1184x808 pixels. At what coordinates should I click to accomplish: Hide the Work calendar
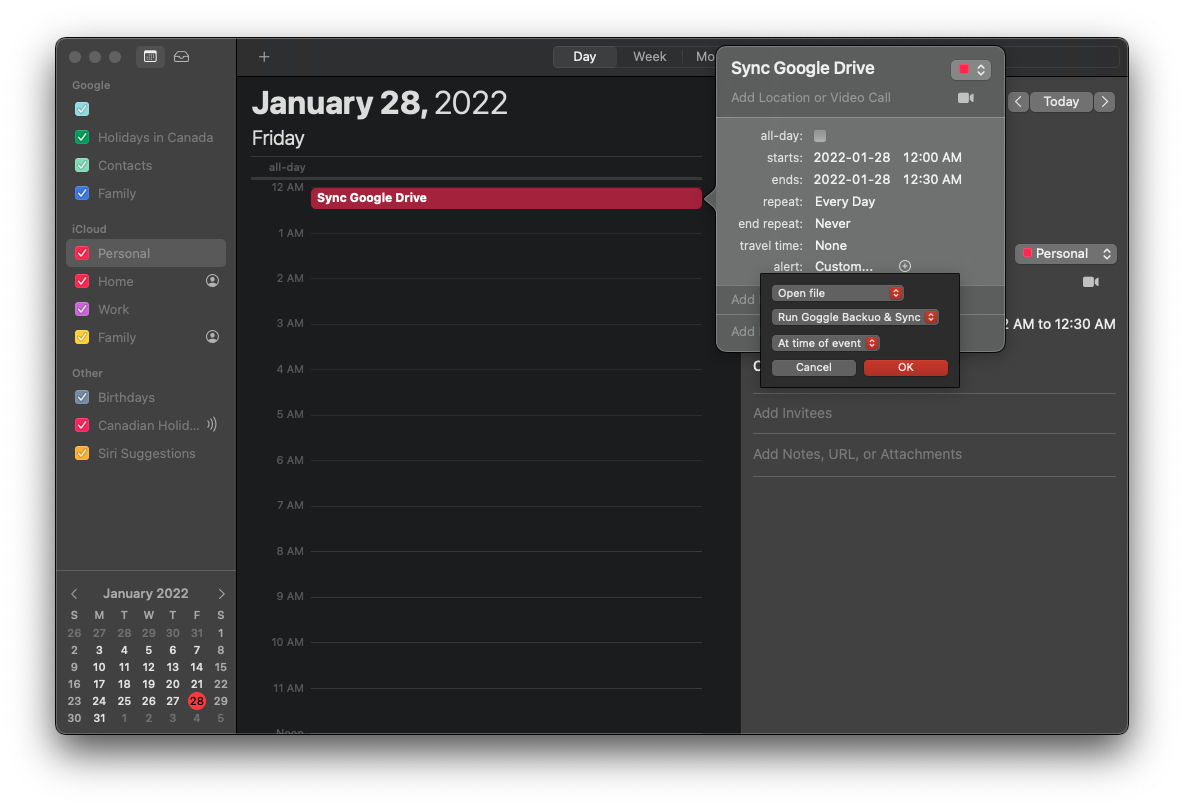click(82, 309)
